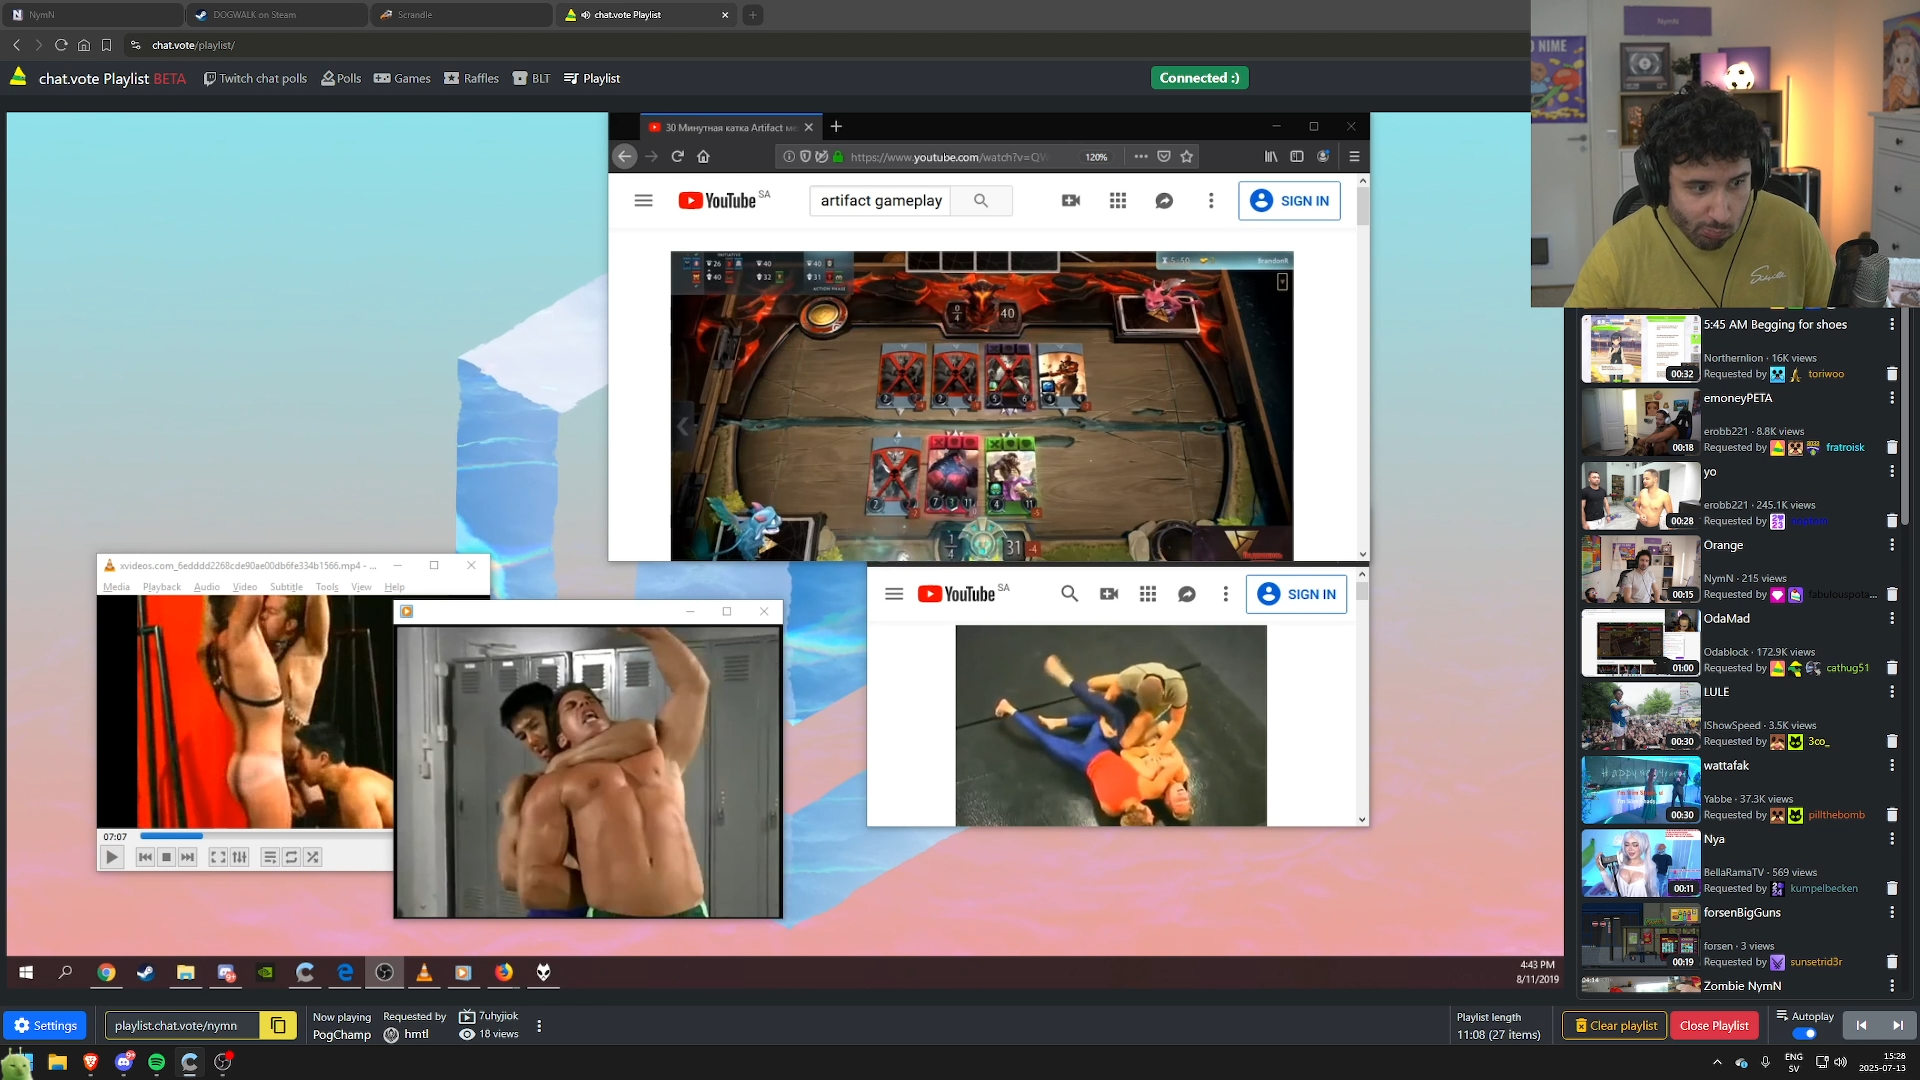This screenshot has width=1920, height=1080.
Task: Delete the forsenBigGuns playlist entry
Action: [1892, 962]
